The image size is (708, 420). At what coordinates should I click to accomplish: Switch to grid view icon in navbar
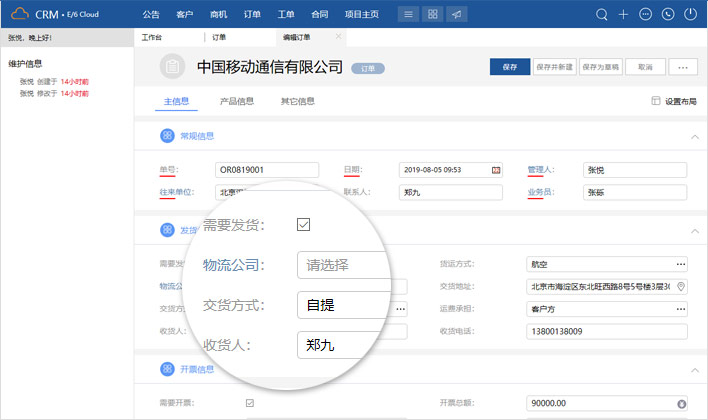pos(432,15)
